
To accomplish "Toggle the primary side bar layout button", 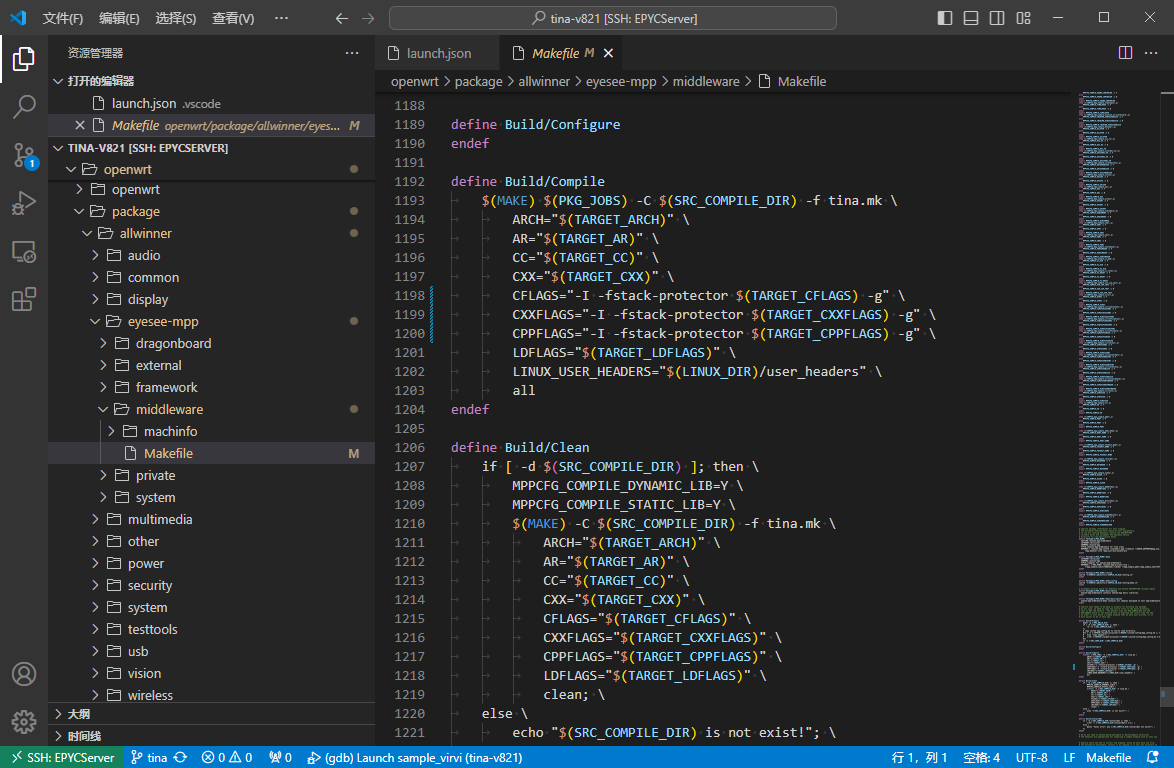I will click(x=945, y=18).
